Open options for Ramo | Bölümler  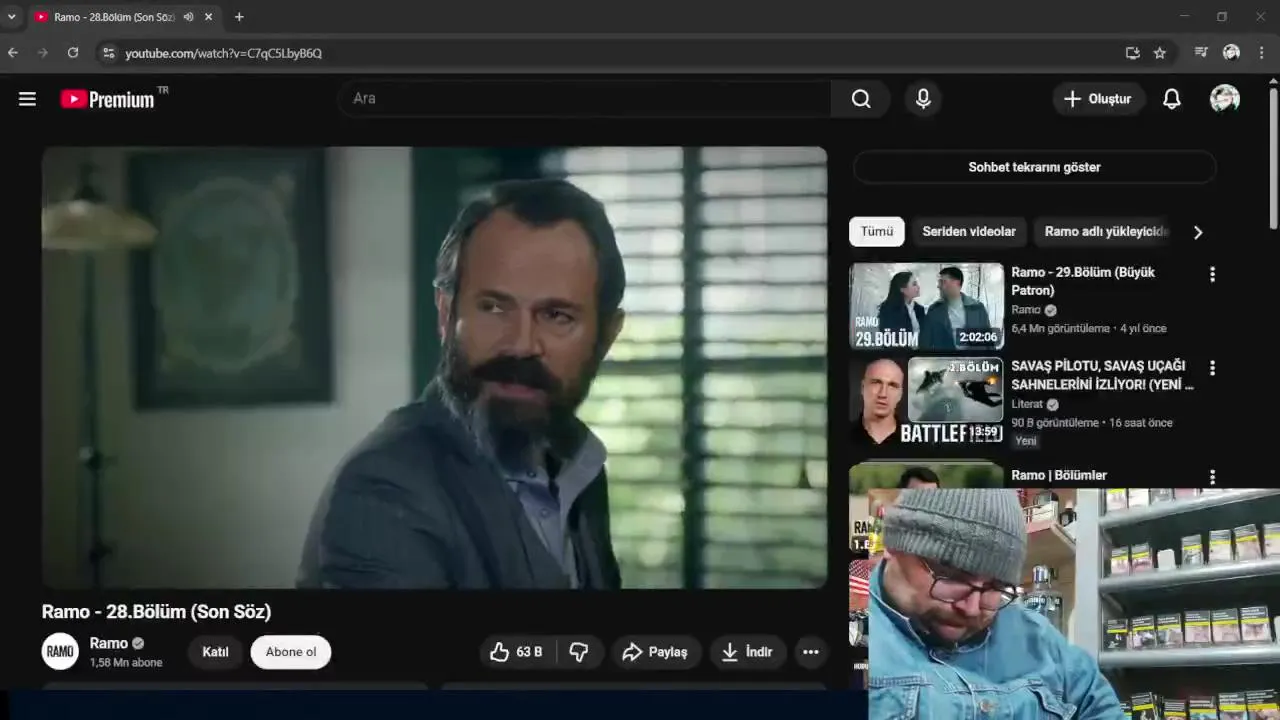(x=1212, y=477)
